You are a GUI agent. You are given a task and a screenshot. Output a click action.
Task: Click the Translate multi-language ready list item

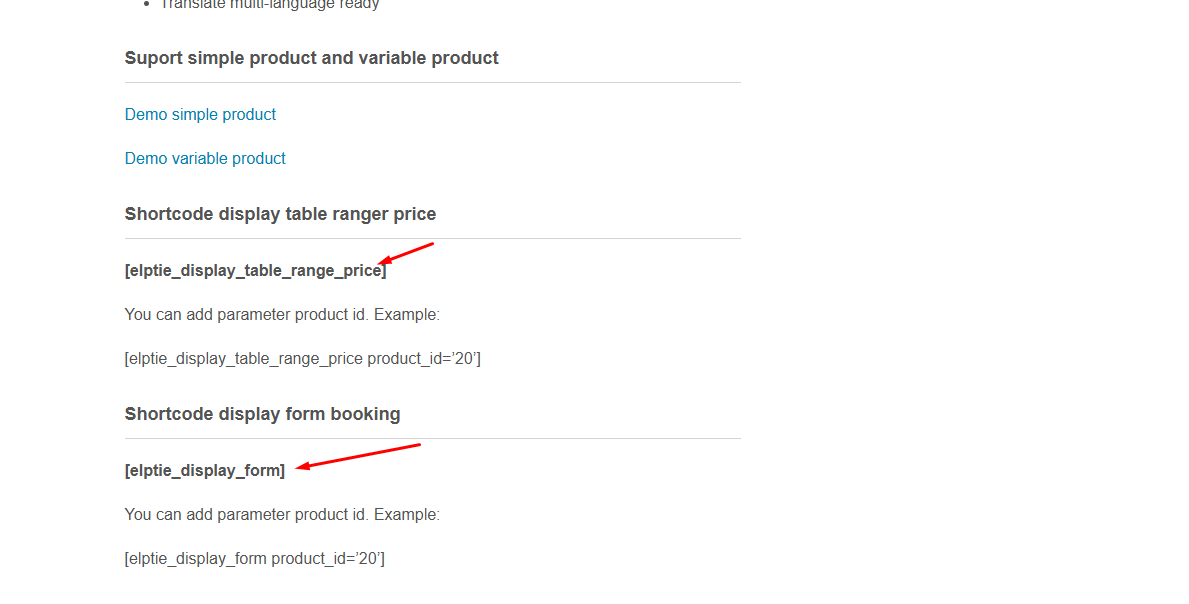point(270,5)
